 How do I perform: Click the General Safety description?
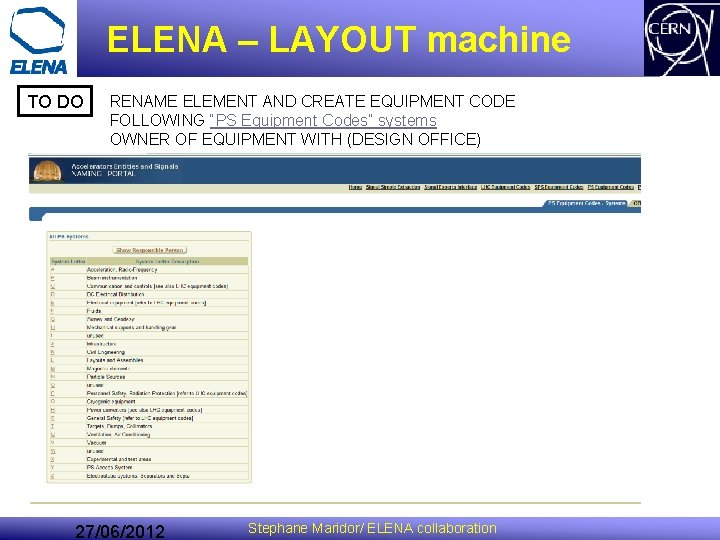pos(140,418)
